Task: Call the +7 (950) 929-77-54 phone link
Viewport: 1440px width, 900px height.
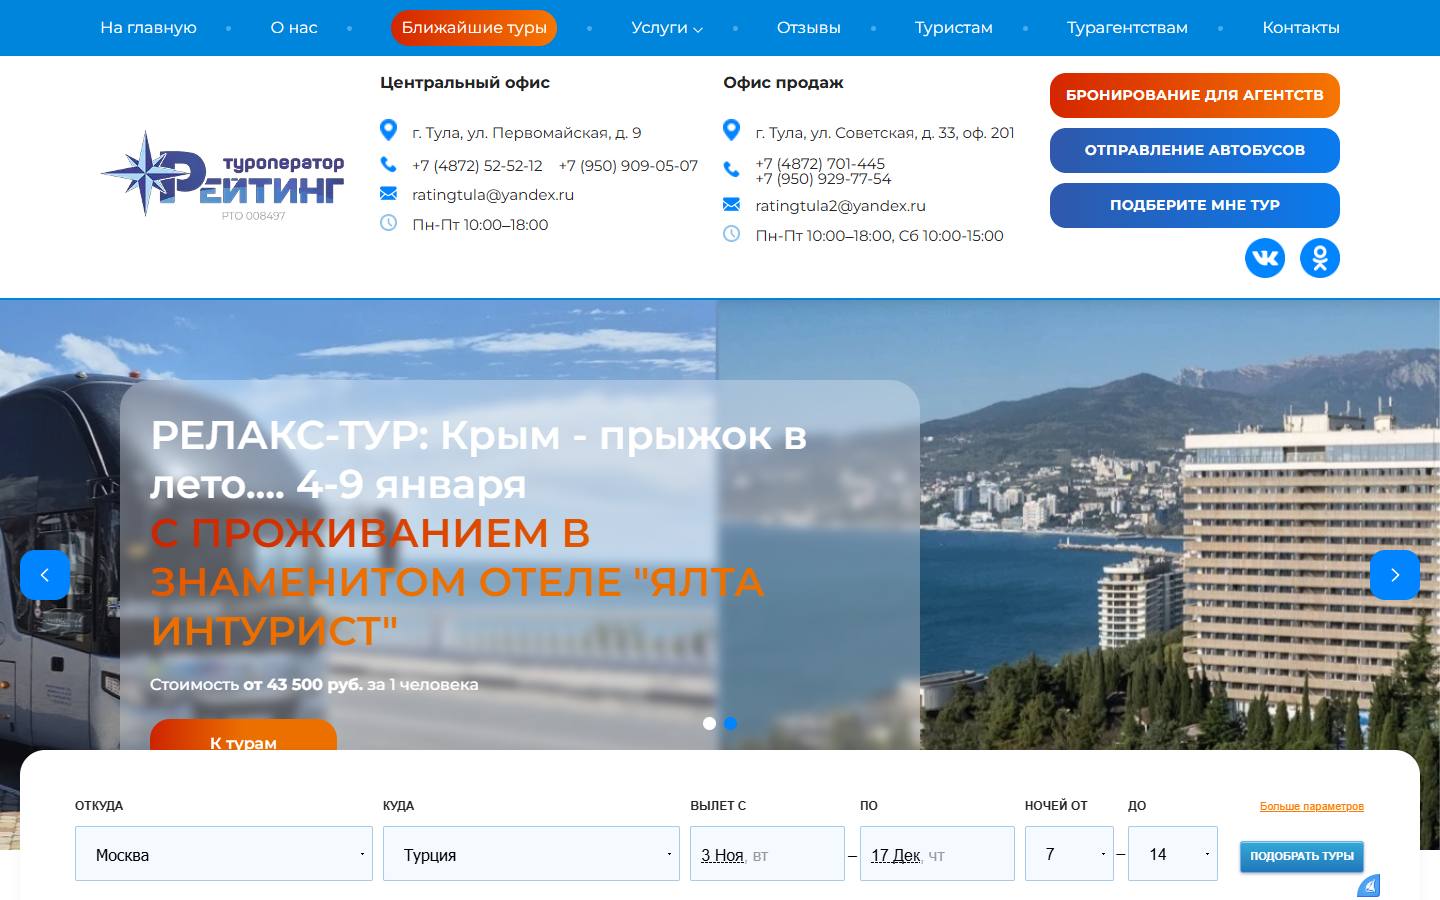Action: tap(823, 179)
